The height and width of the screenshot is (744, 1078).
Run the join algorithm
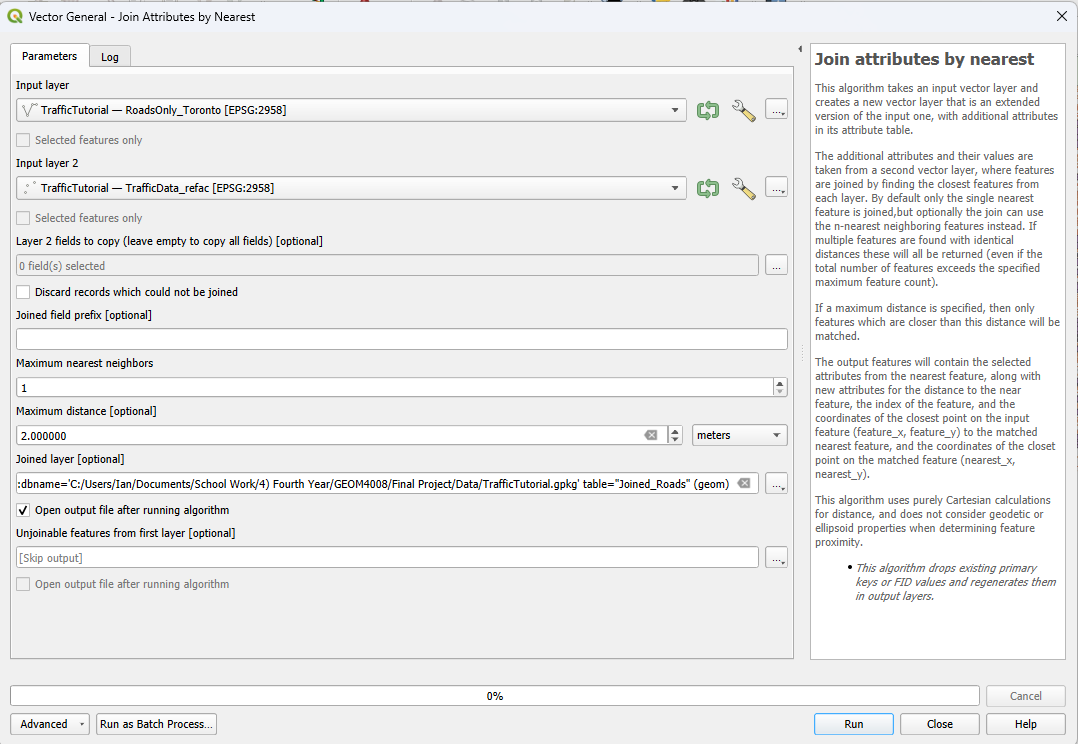point(853,724)
